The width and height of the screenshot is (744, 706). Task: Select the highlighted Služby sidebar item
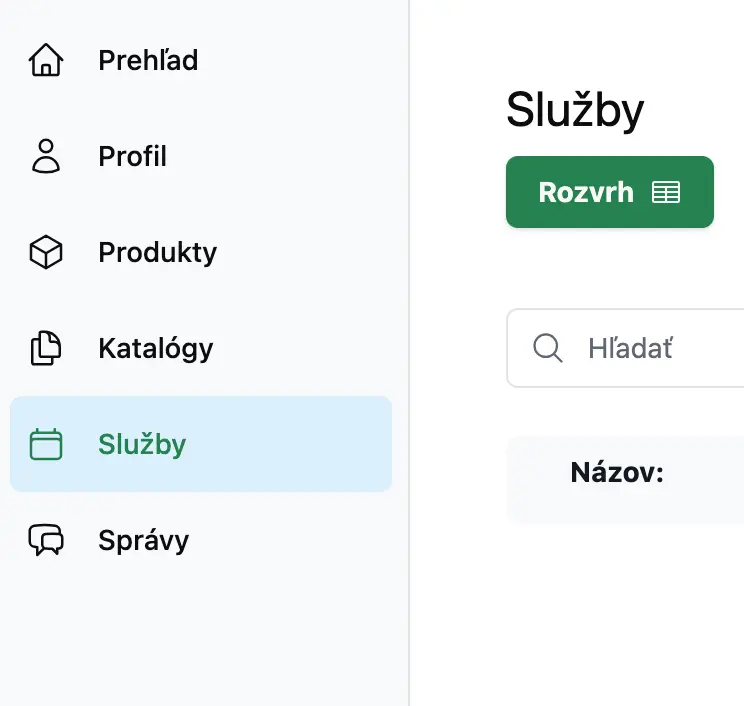coord(200,444)
